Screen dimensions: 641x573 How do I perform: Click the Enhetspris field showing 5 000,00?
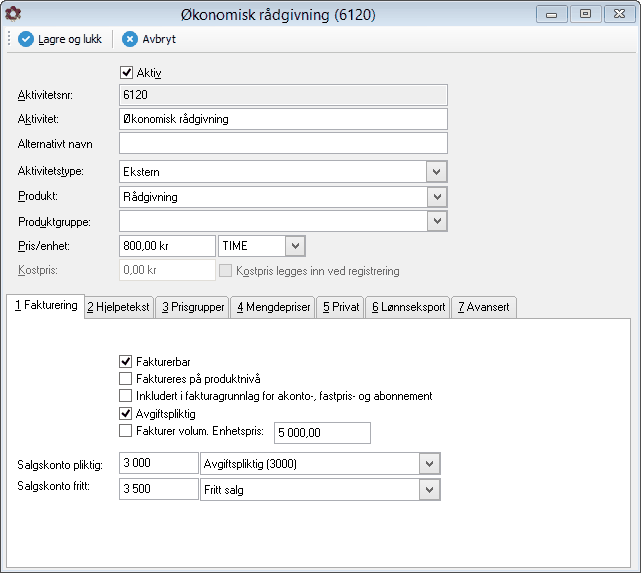(x=322, y=433)
